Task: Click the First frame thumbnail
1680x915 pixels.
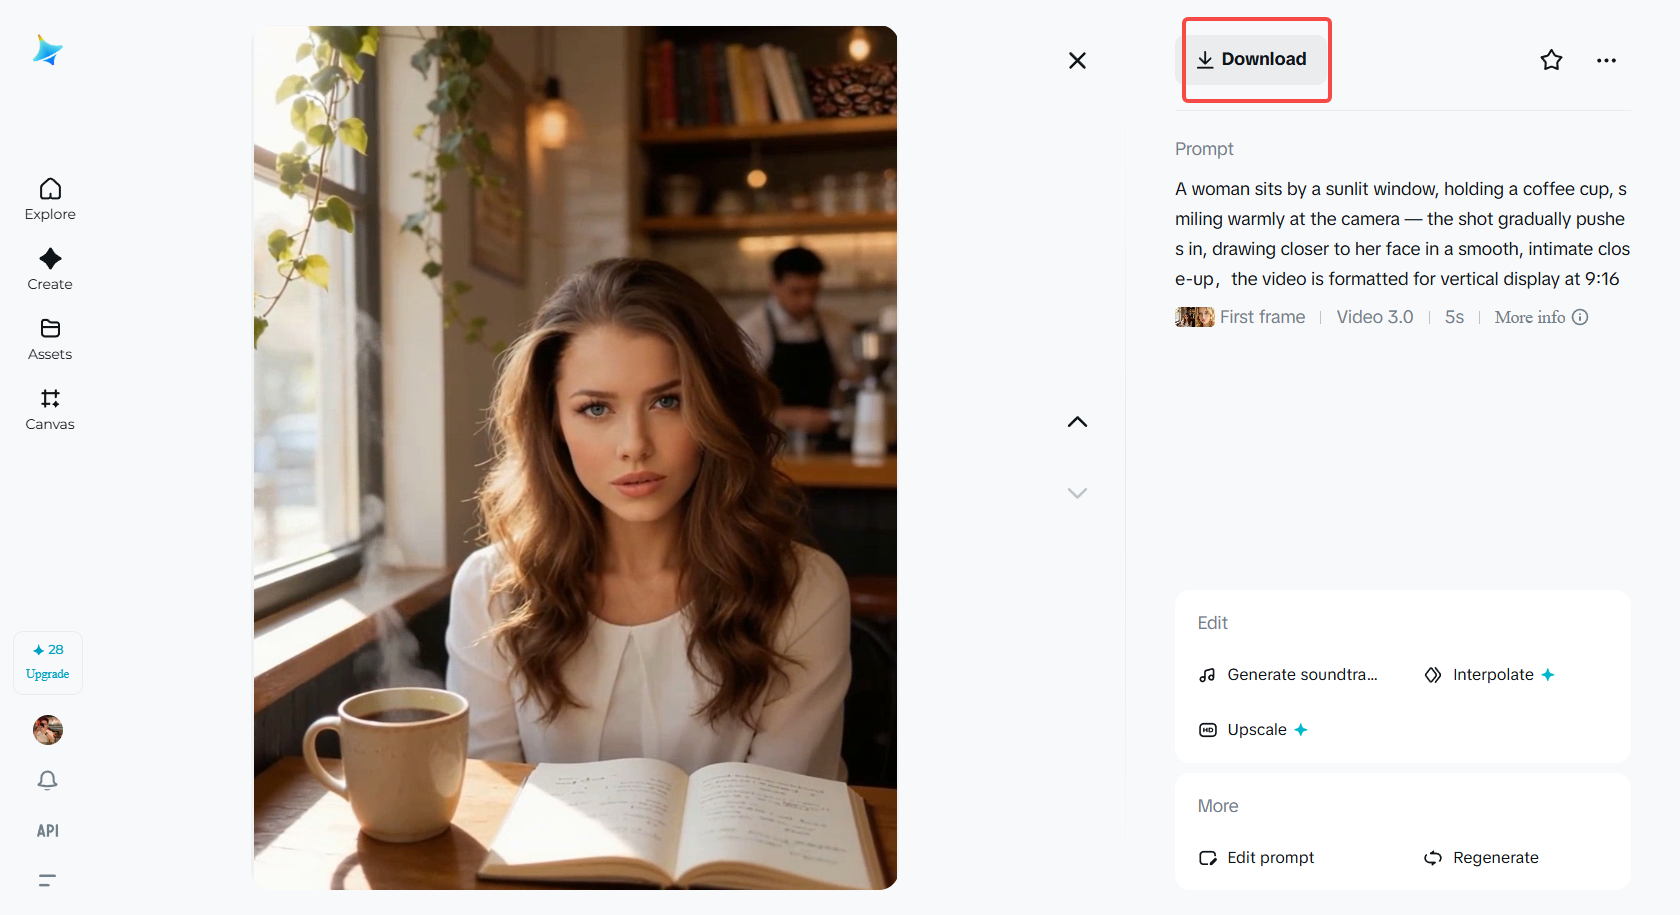Action: click(x=1195, y=317)
